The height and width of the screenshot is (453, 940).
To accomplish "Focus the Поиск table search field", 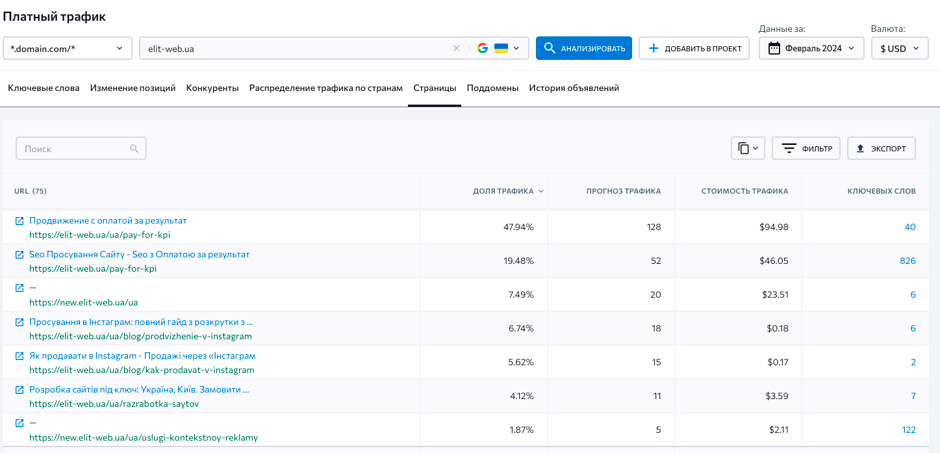I will click(x=81, y=149).
